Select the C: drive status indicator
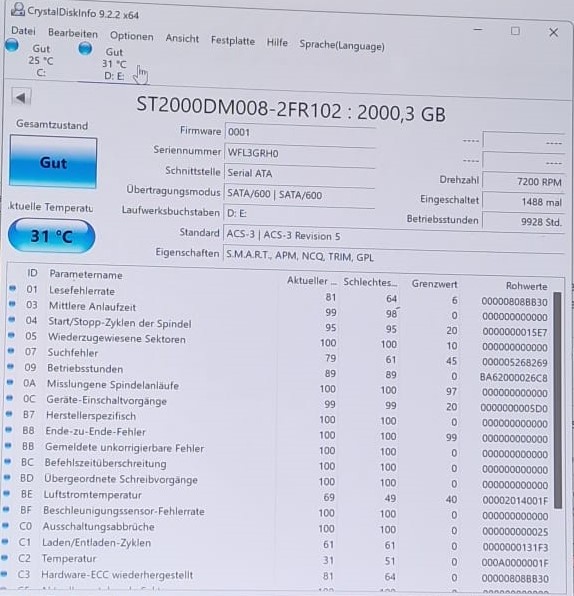This screenshot has width=574, height=596. coord(31,59)
